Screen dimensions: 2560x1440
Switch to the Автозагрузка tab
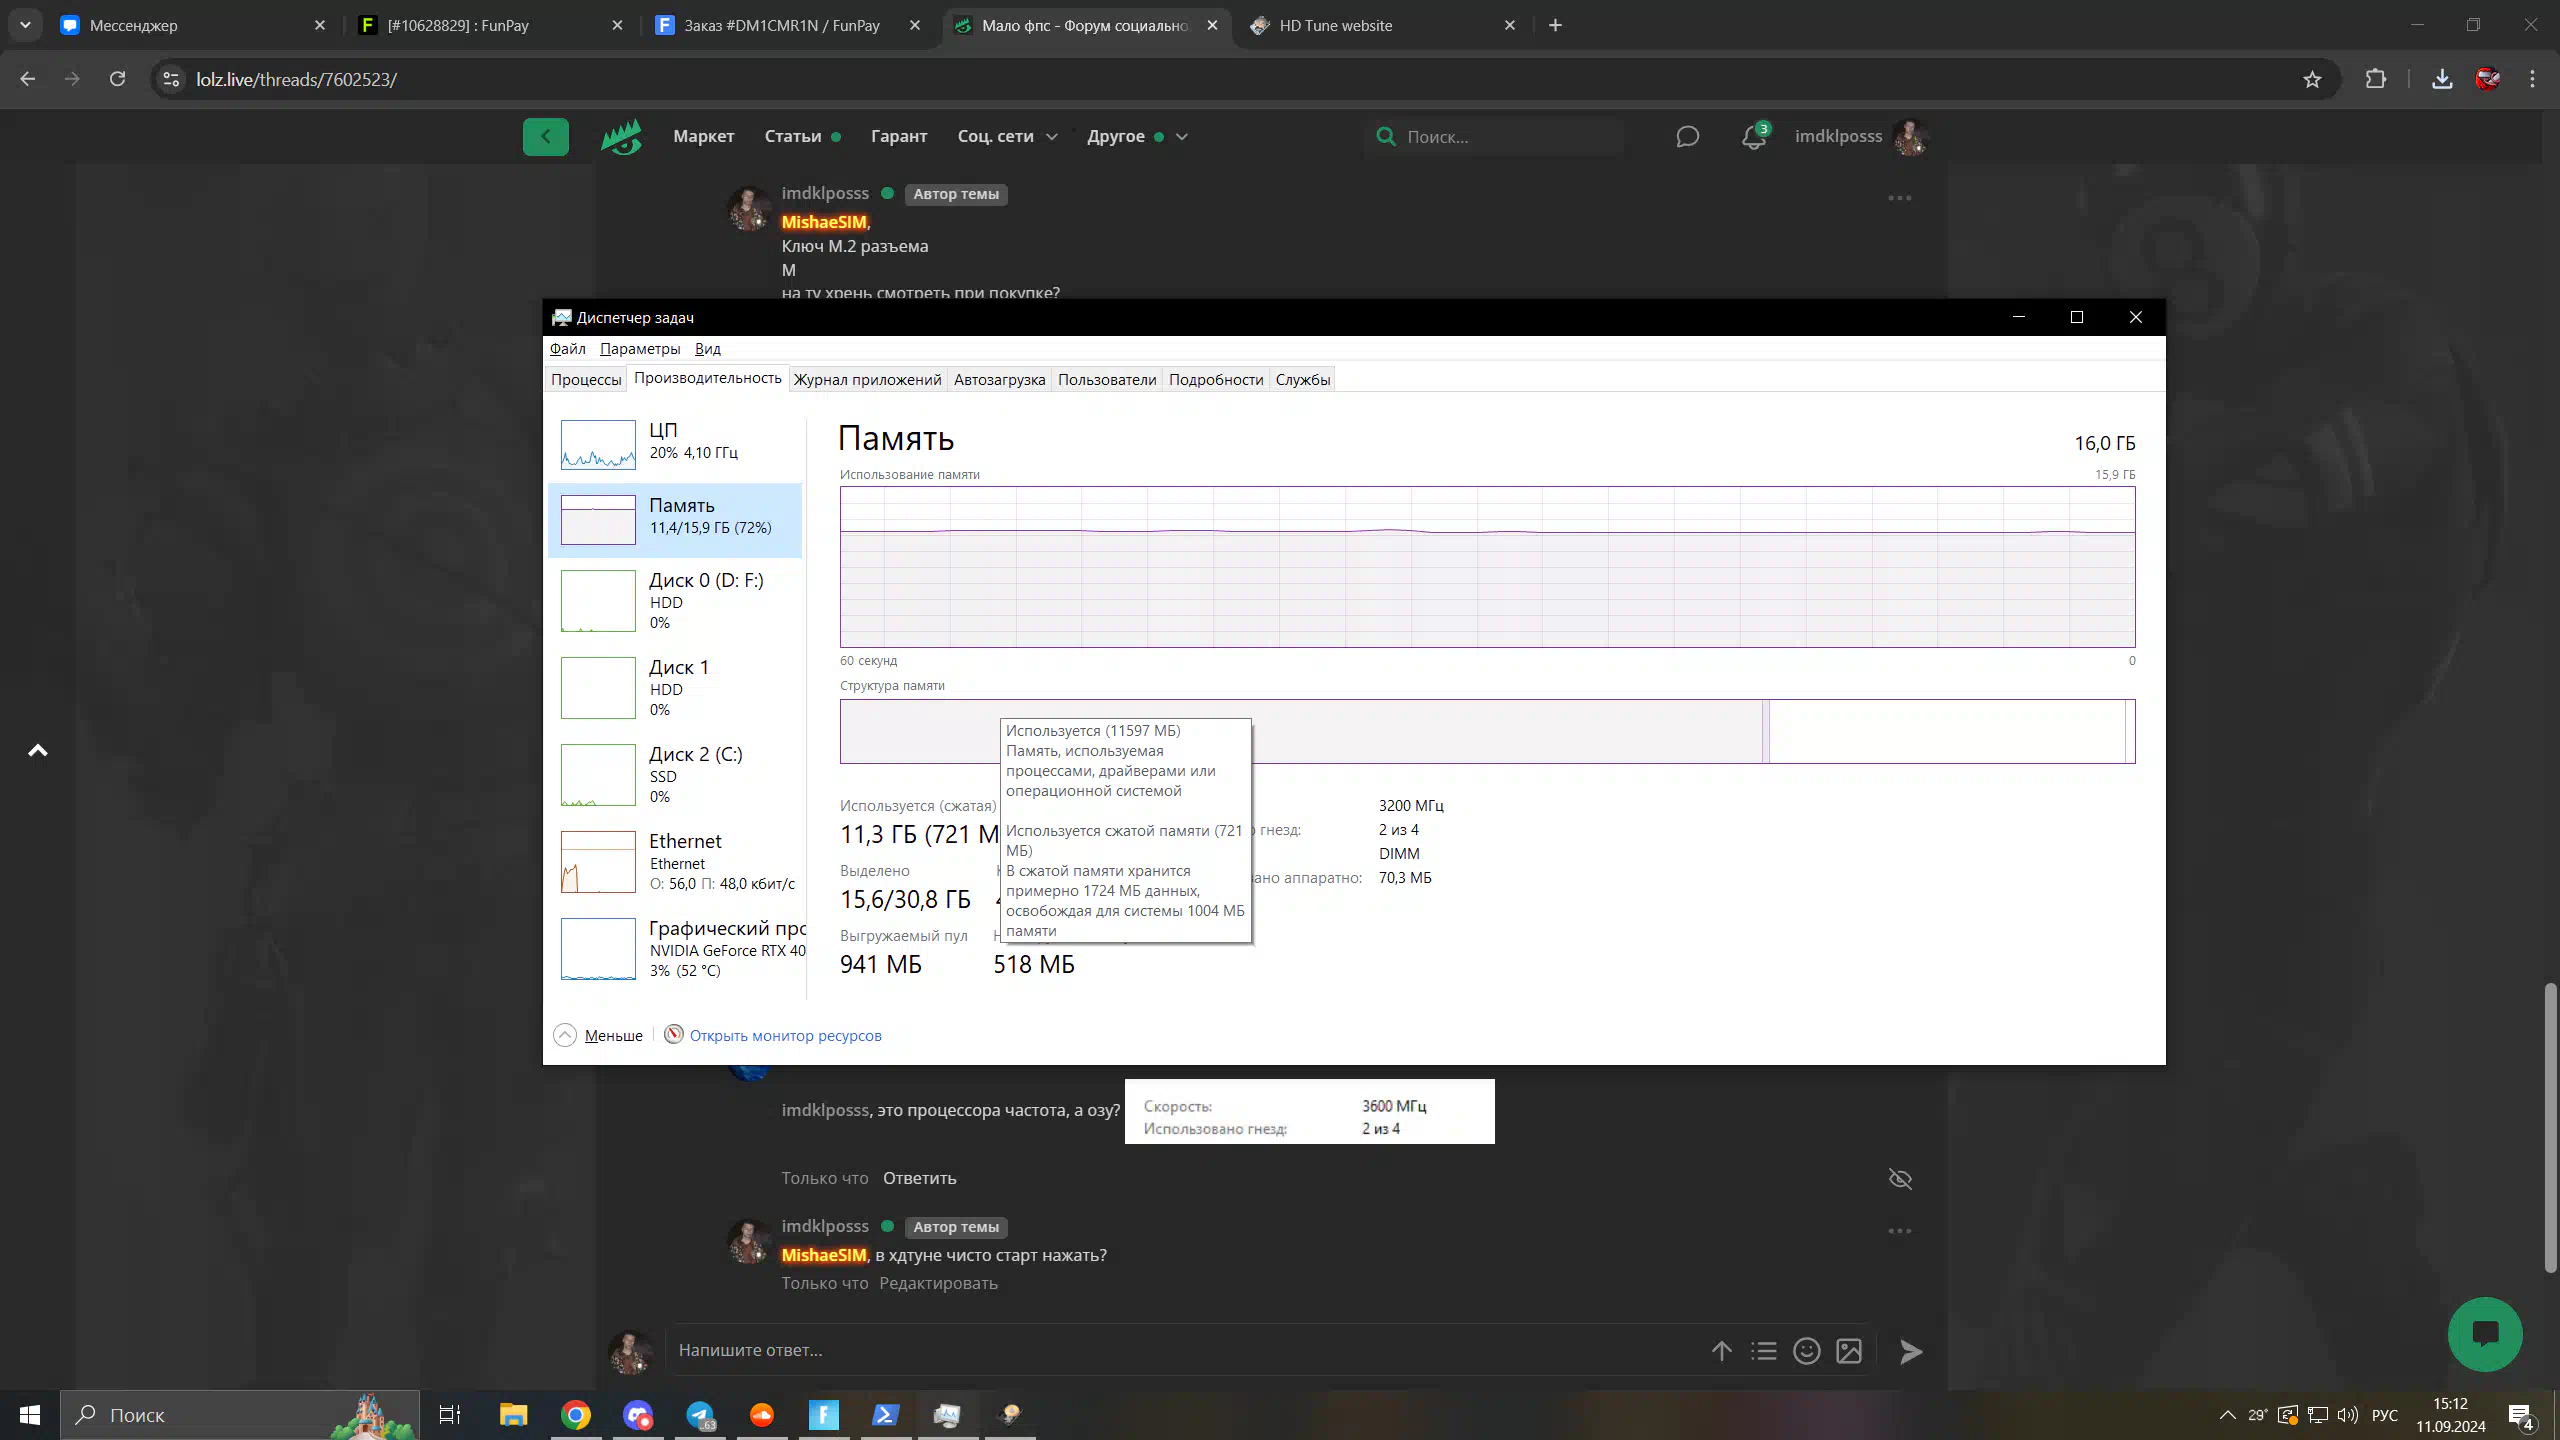pos(999,379)
